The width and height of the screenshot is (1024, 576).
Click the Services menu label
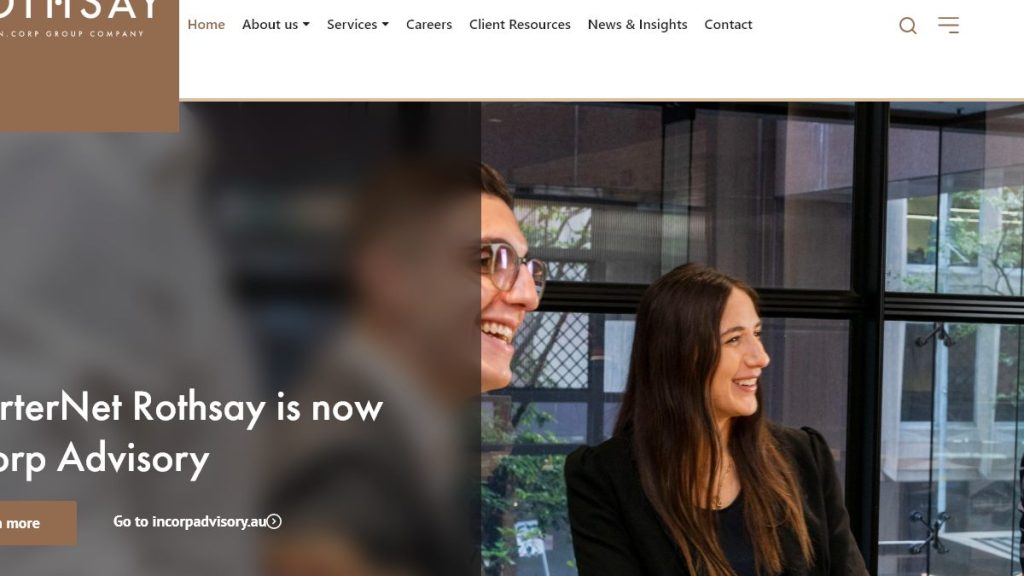[352, 24]
